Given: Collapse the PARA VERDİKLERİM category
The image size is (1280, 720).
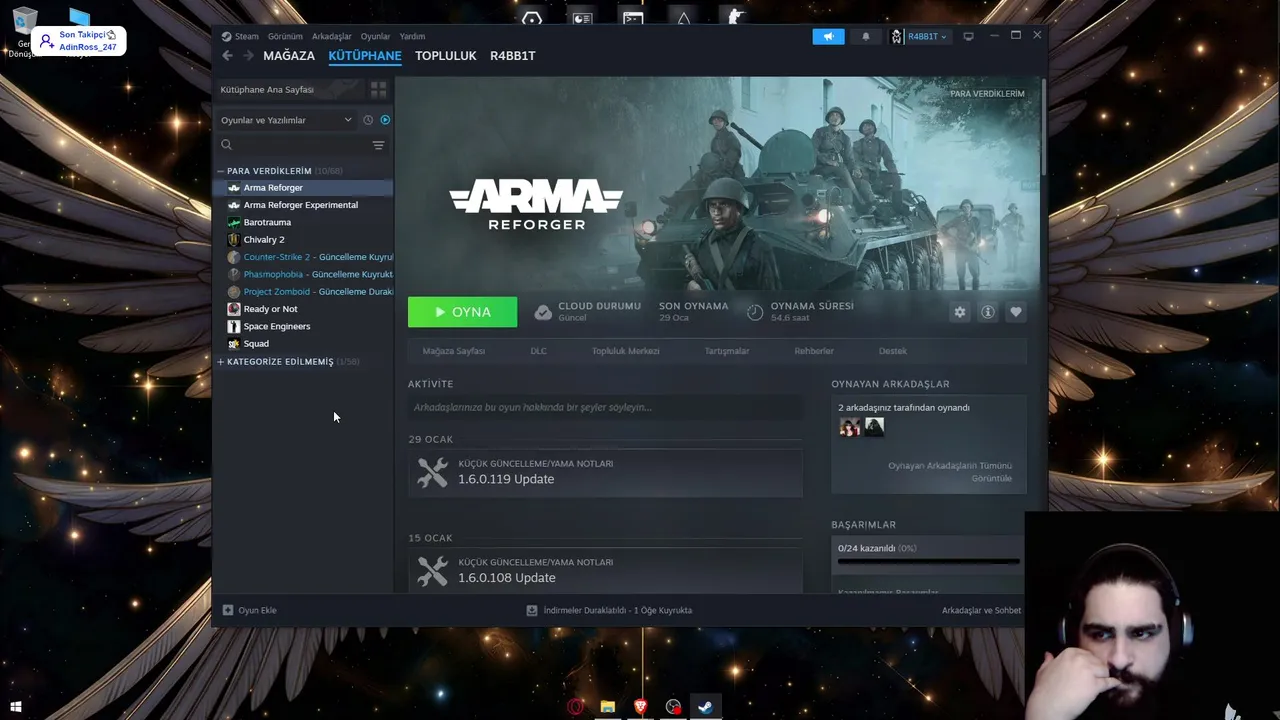Looking at the screenshot, I should (x=221, y=171).
